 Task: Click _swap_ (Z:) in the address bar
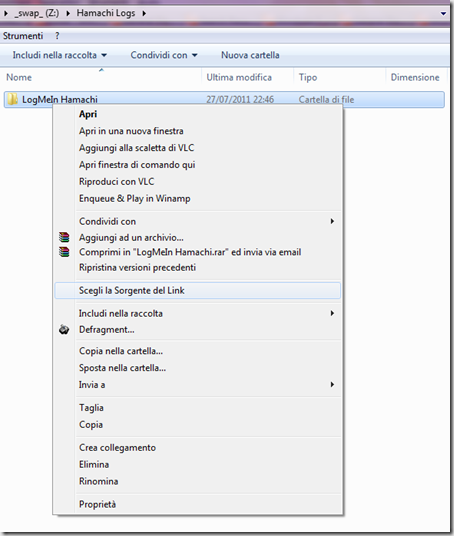[x=37, y=13]
